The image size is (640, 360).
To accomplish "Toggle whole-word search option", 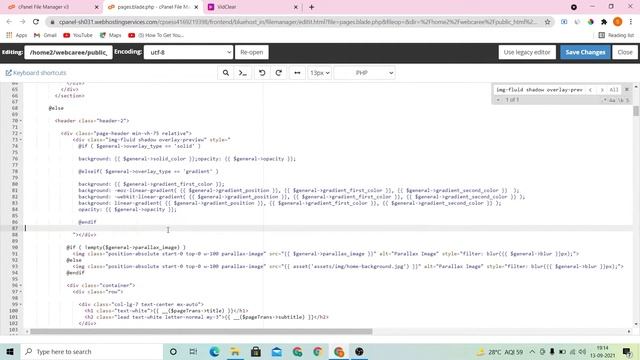I will [620, 100].
